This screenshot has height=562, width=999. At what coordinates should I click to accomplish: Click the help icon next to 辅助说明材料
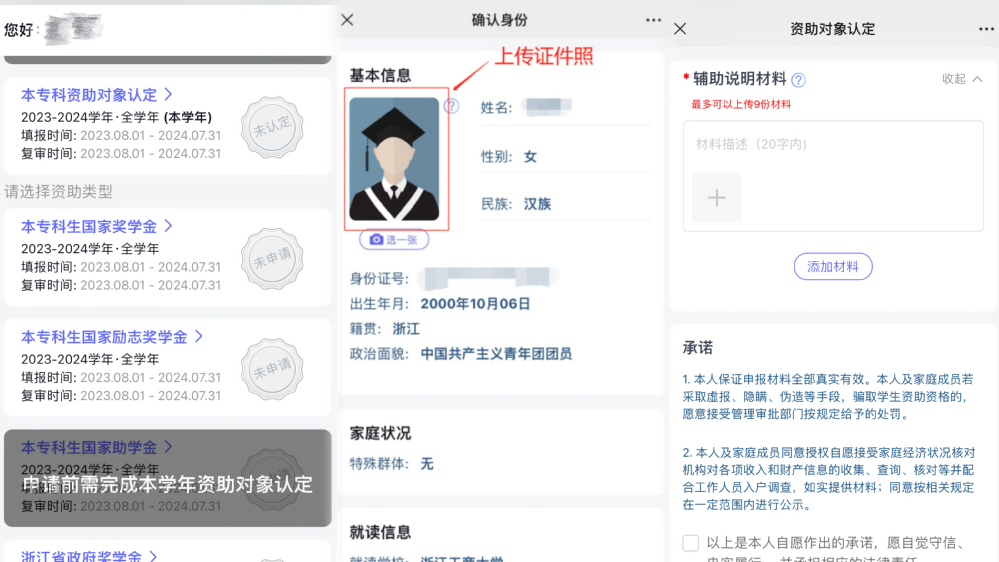[798, 80]
